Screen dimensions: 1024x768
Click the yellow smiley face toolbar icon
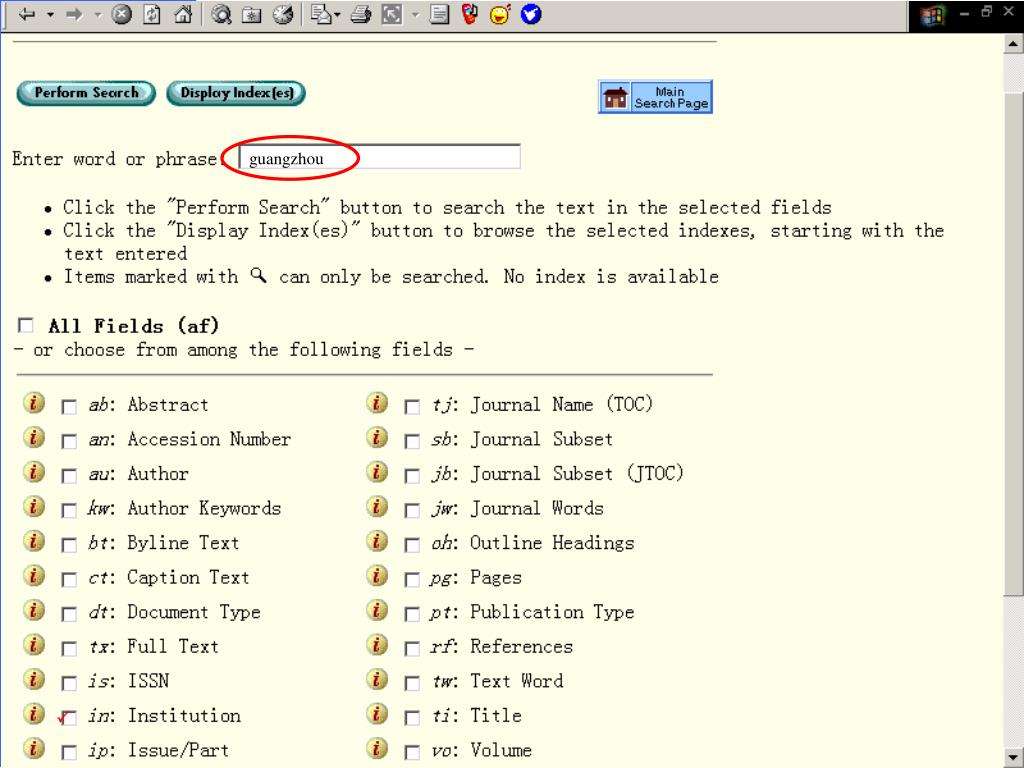click(x=500, y=14)
